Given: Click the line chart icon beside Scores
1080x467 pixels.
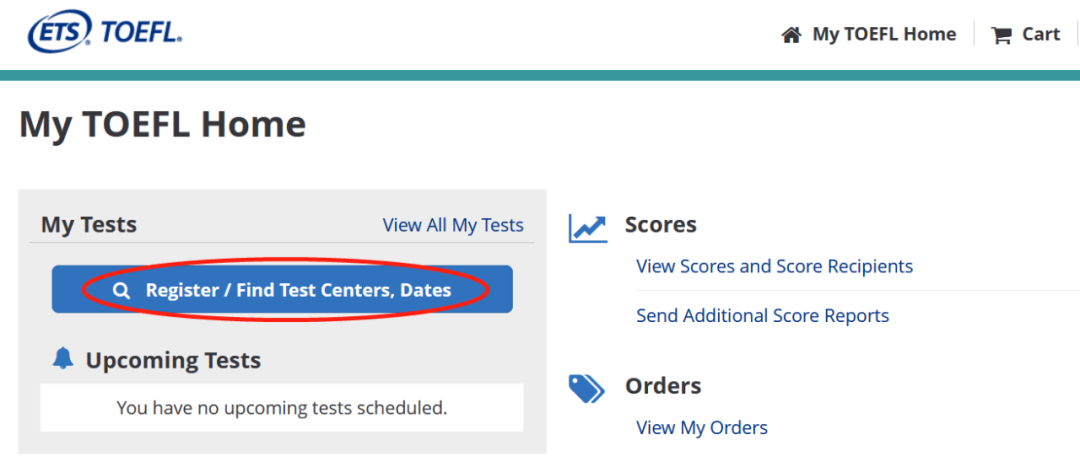Looking at the screenshot, I should coord(588,228).
